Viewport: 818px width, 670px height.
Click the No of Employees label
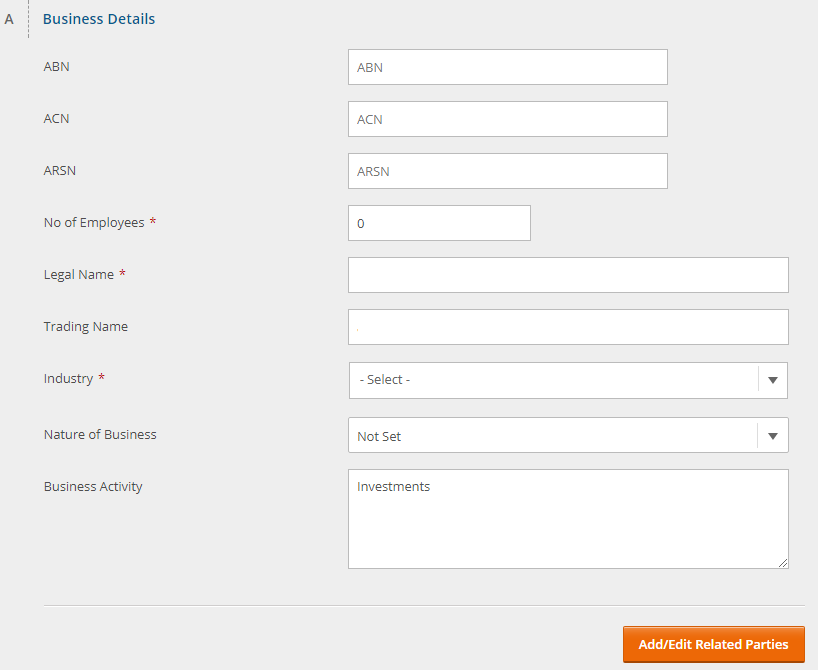coord(94,223)
